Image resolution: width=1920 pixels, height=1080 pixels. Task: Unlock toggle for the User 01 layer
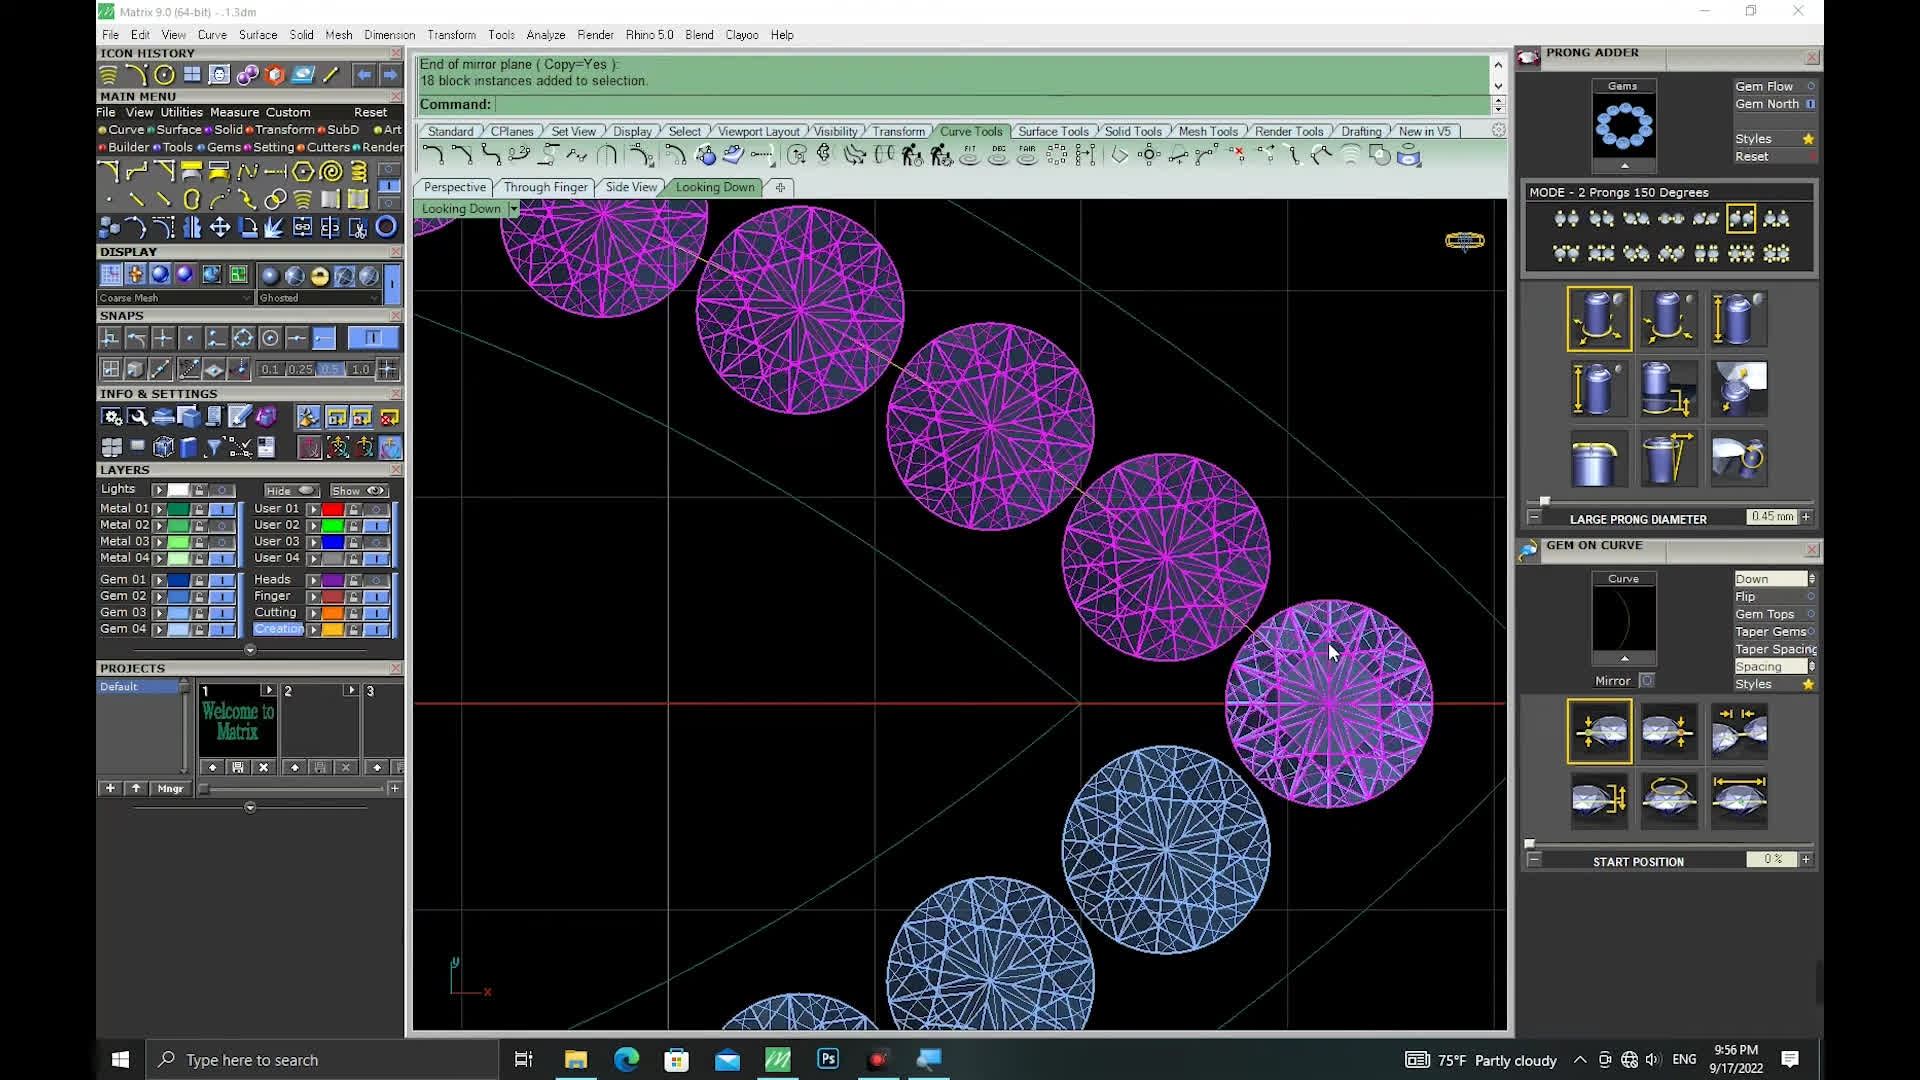click(x=353, y=509)
